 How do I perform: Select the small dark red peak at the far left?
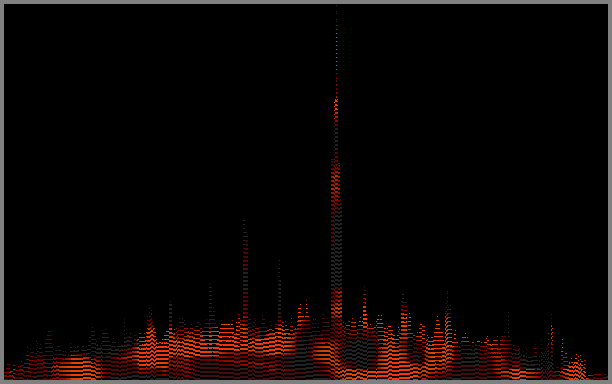[x=49, y=339]
